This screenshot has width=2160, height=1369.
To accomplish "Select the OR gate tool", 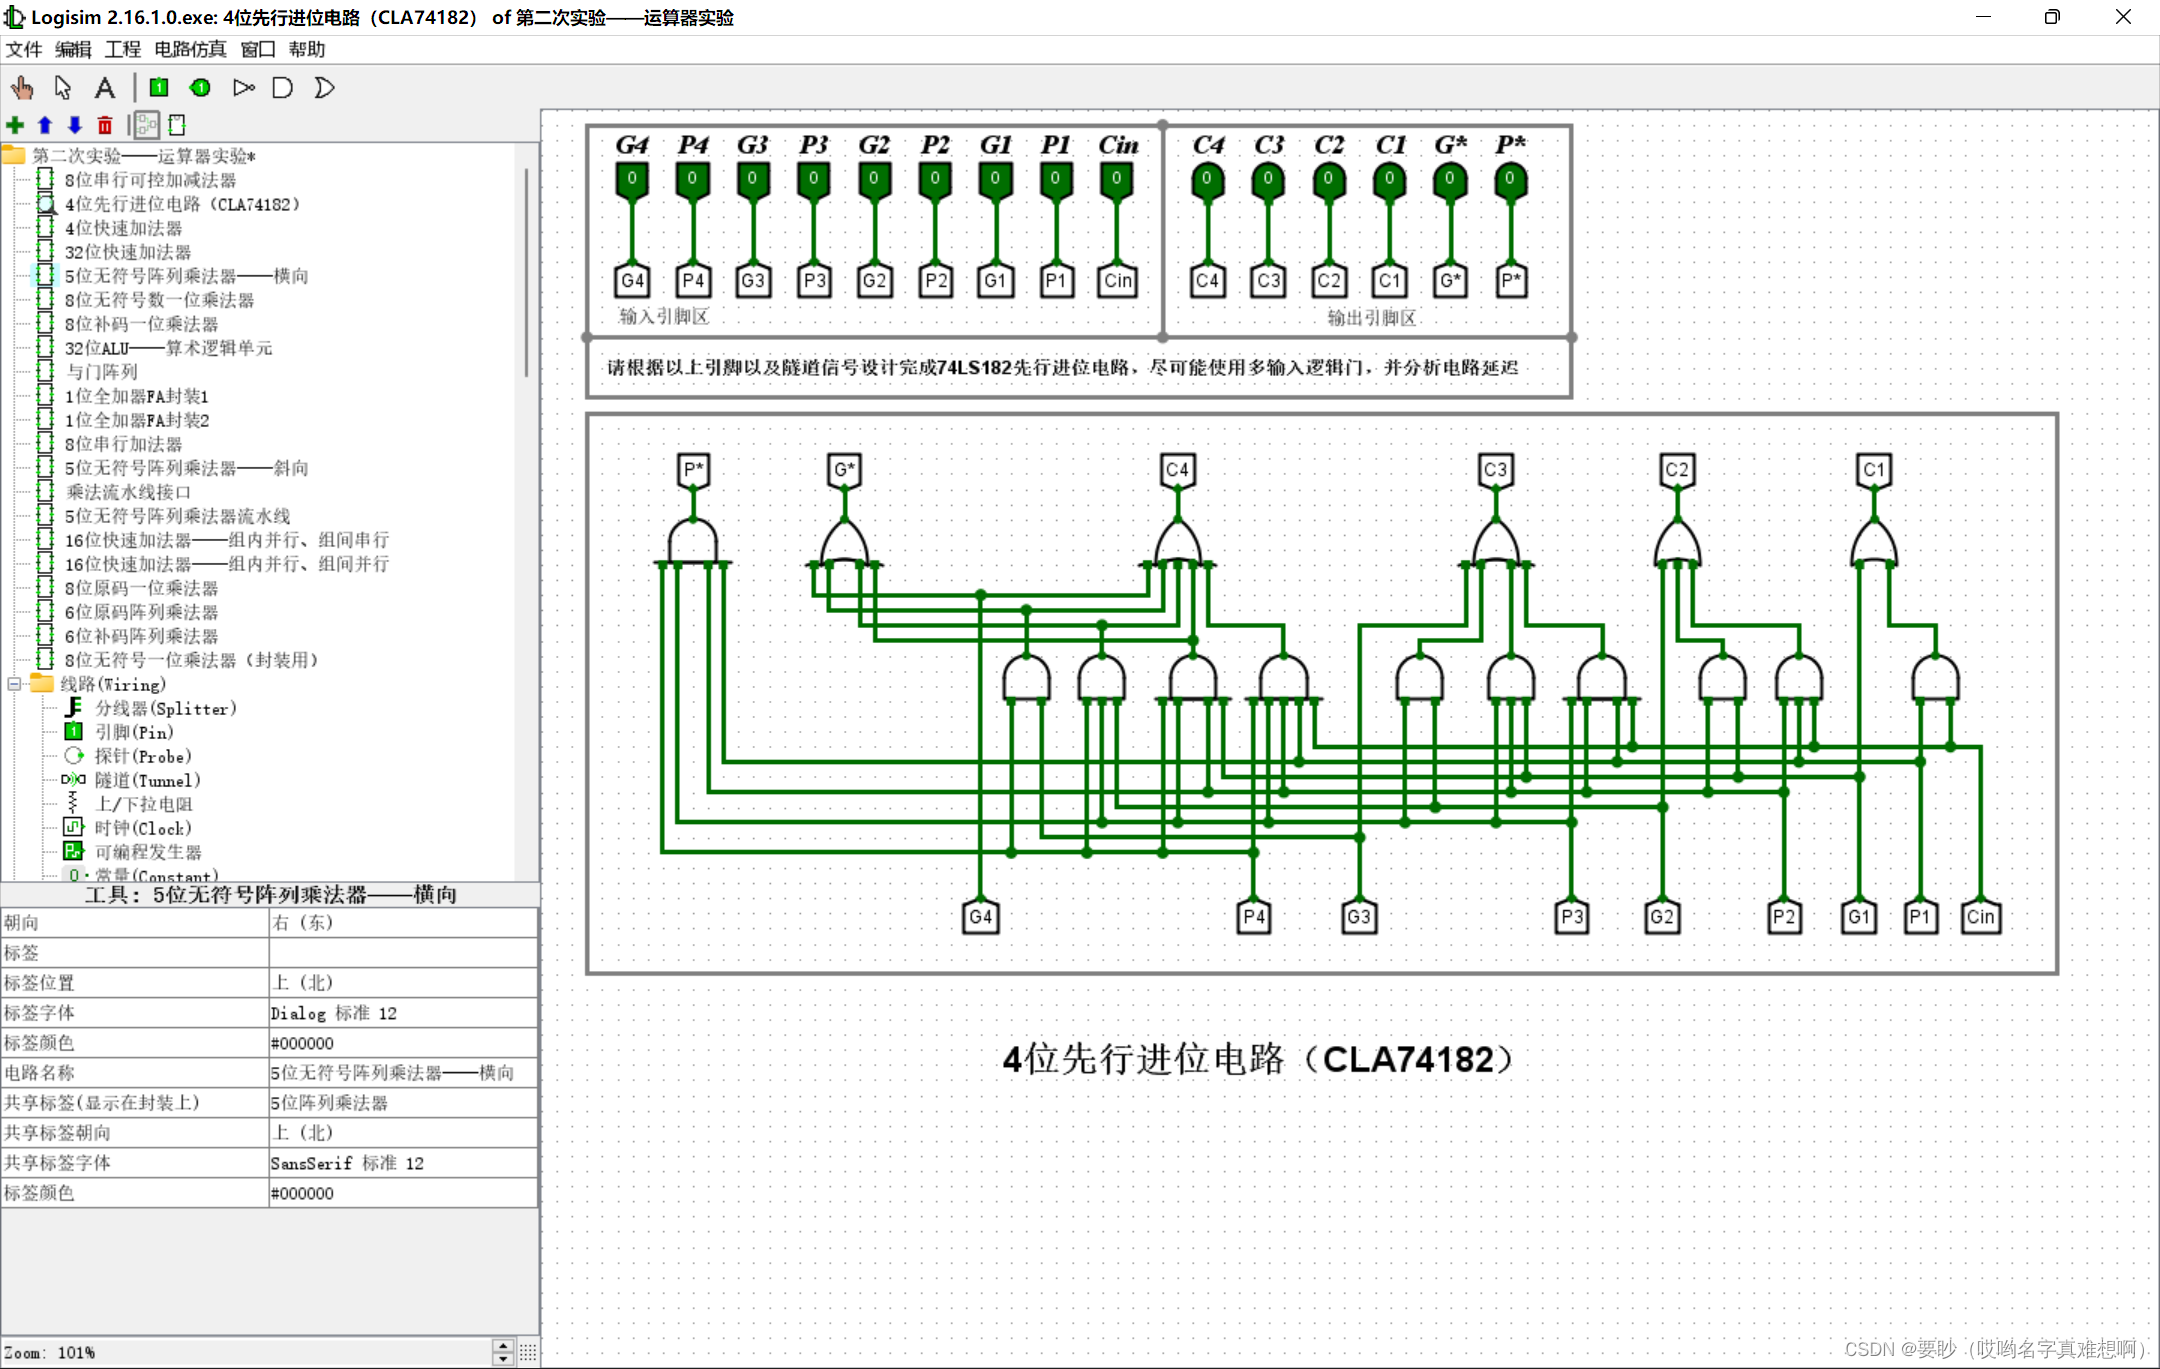I will (x=324, y=88).
